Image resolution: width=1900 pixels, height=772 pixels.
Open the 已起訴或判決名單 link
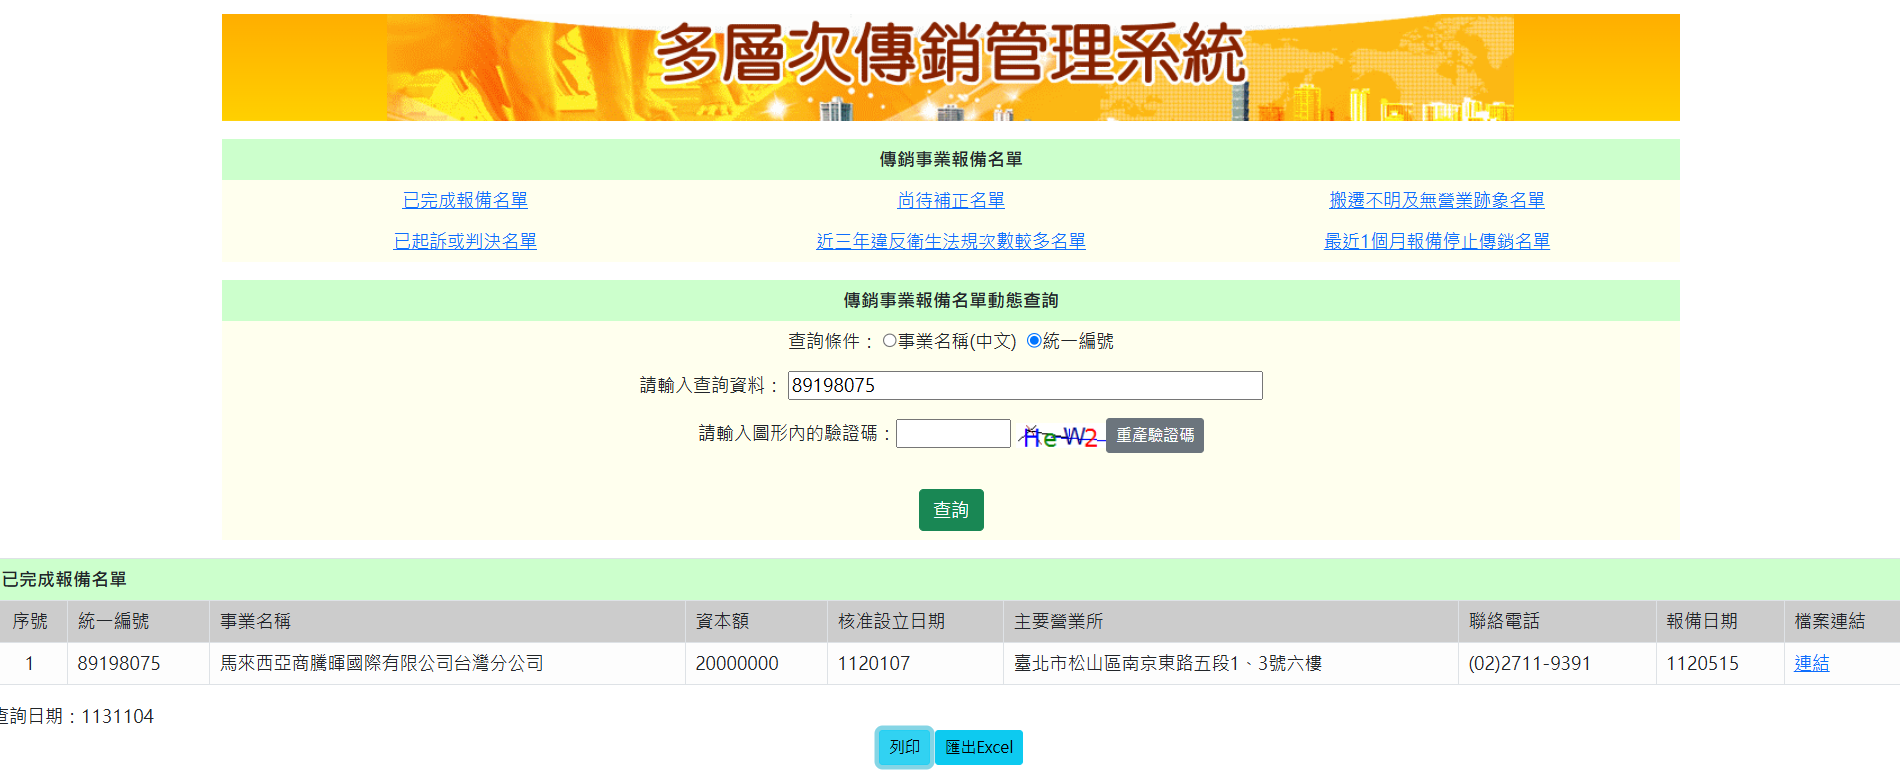[465, 241]
